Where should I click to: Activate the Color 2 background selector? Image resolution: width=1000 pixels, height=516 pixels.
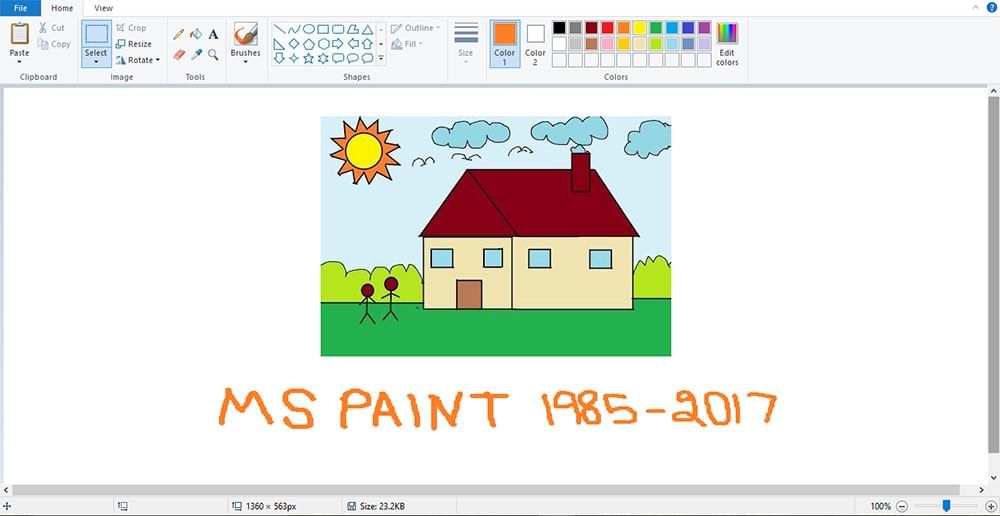[536, 43]
